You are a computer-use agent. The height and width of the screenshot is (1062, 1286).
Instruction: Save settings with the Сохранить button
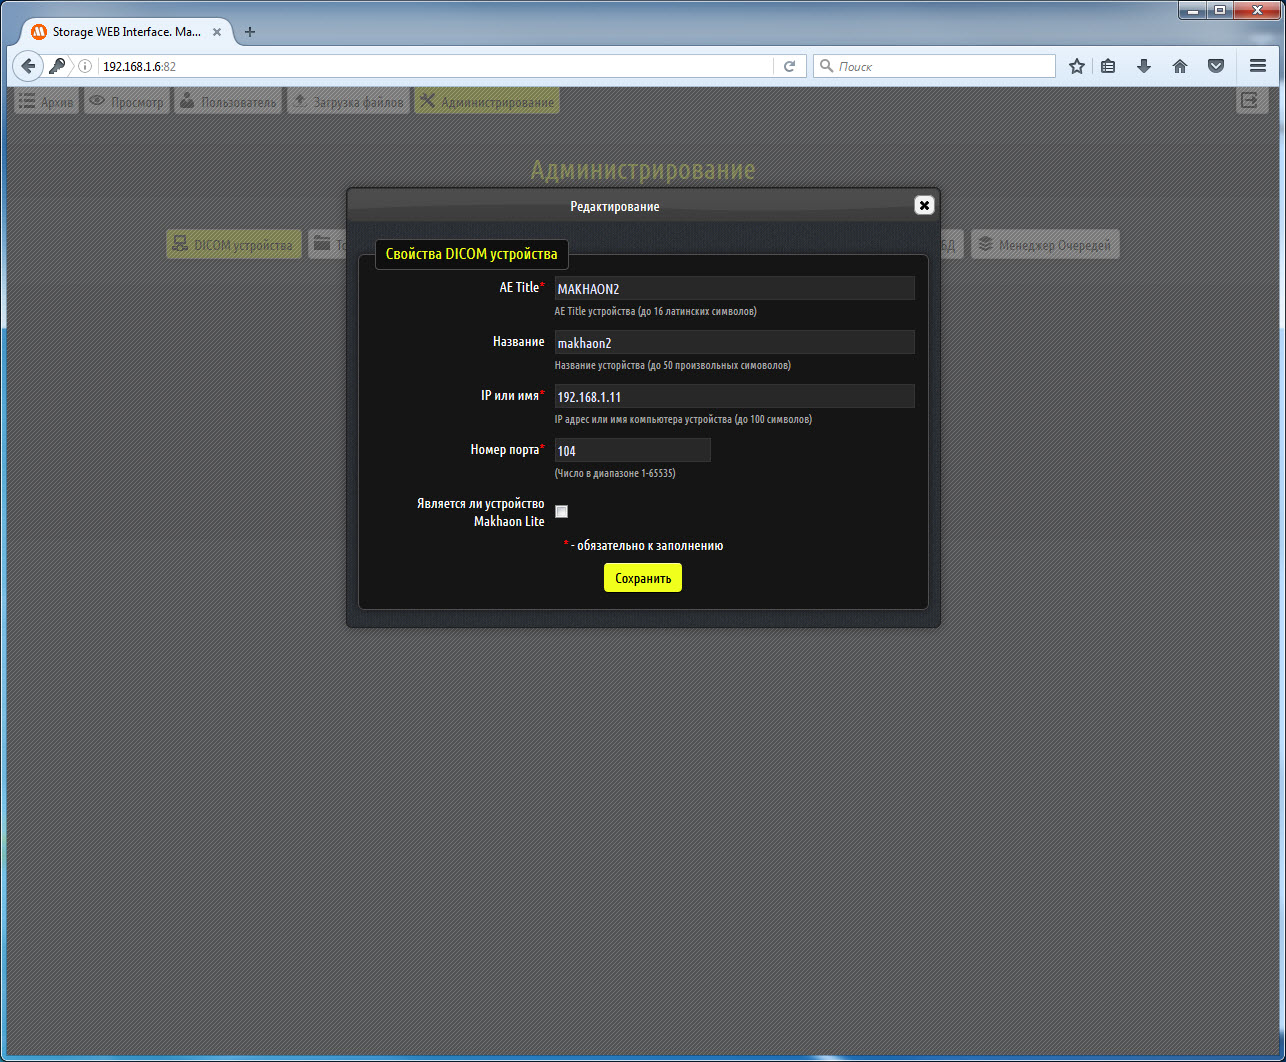click(x=643, y=578)
